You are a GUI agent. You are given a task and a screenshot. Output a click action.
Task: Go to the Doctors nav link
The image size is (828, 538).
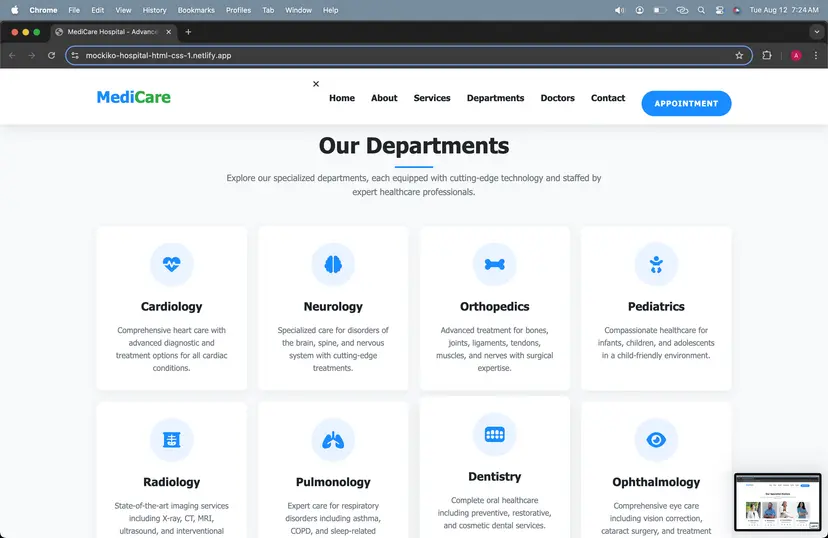pos(557,98)
